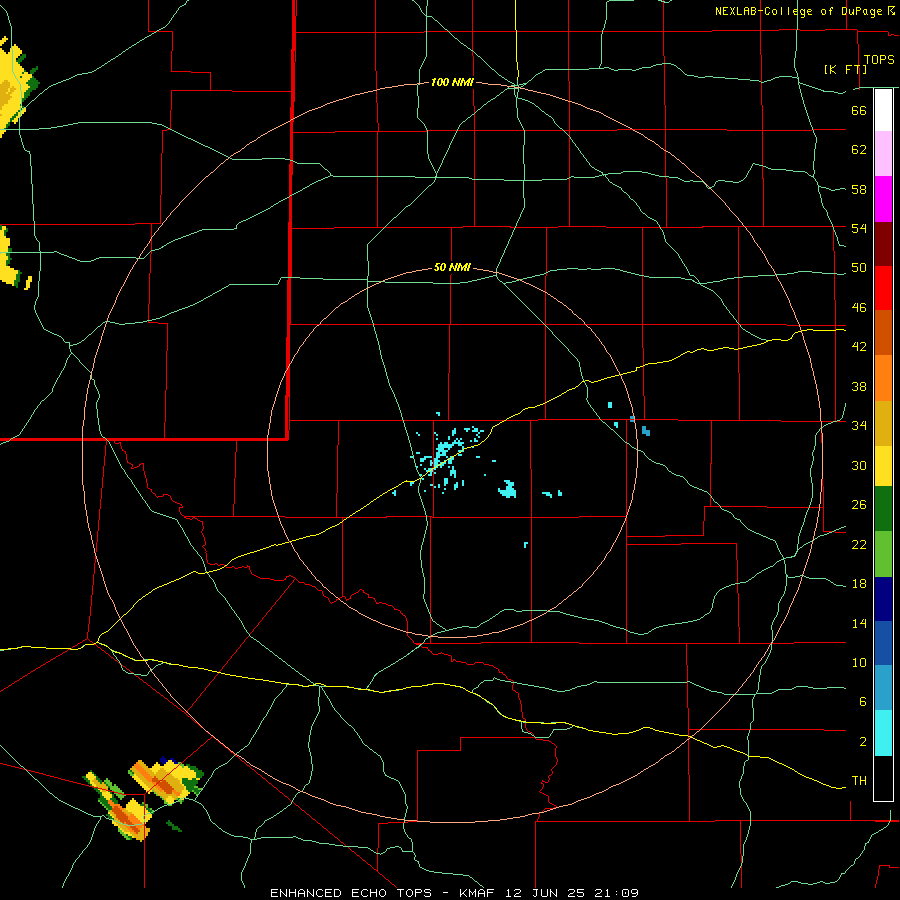Click the TH legend label
900x900 pixels.
859,781
